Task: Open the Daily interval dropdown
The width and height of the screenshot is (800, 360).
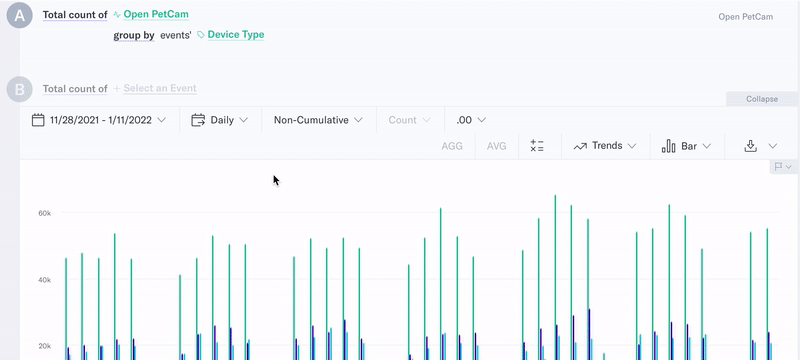Action: tap(220, 120)
